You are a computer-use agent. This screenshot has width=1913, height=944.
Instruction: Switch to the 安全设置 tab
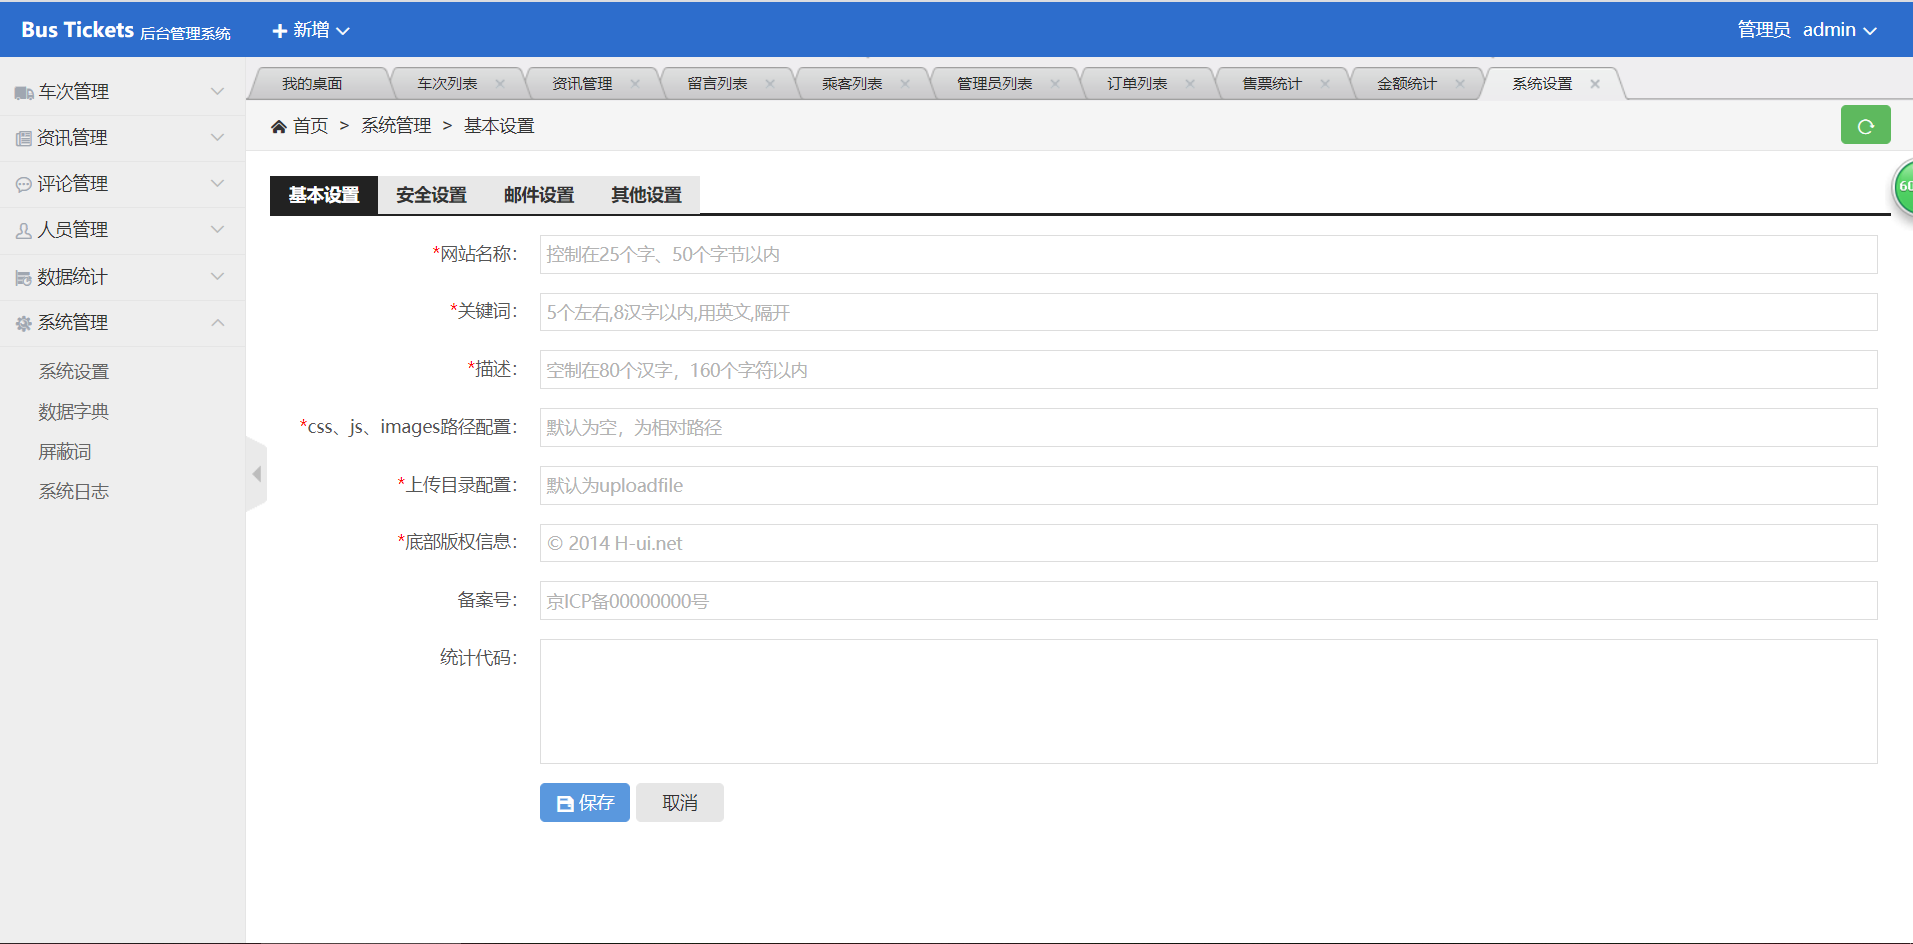[x=431, y=195]
